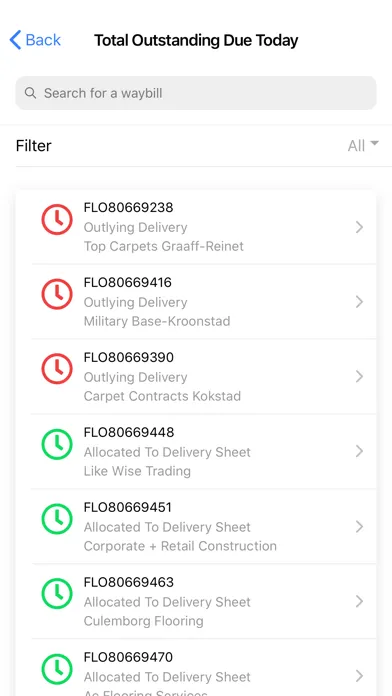Click the red clock icon for FLO80669238
The image size is (392, 696).
pos(57,219)
